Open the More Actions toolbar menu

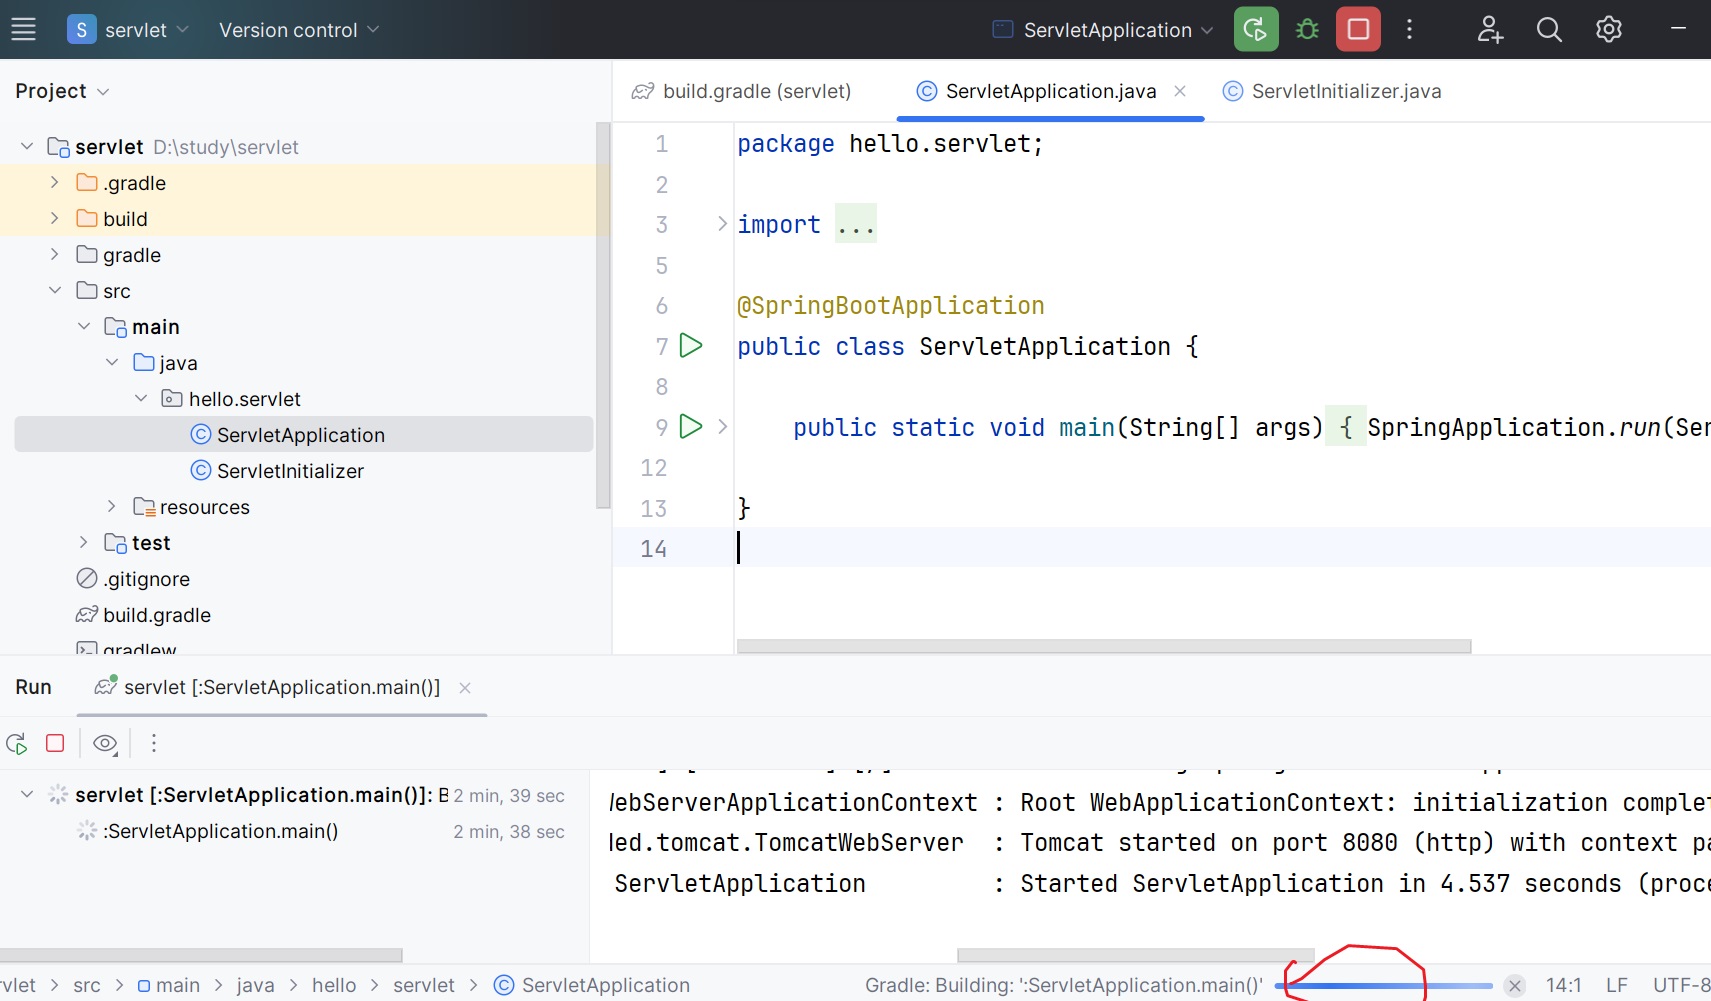1409,29
